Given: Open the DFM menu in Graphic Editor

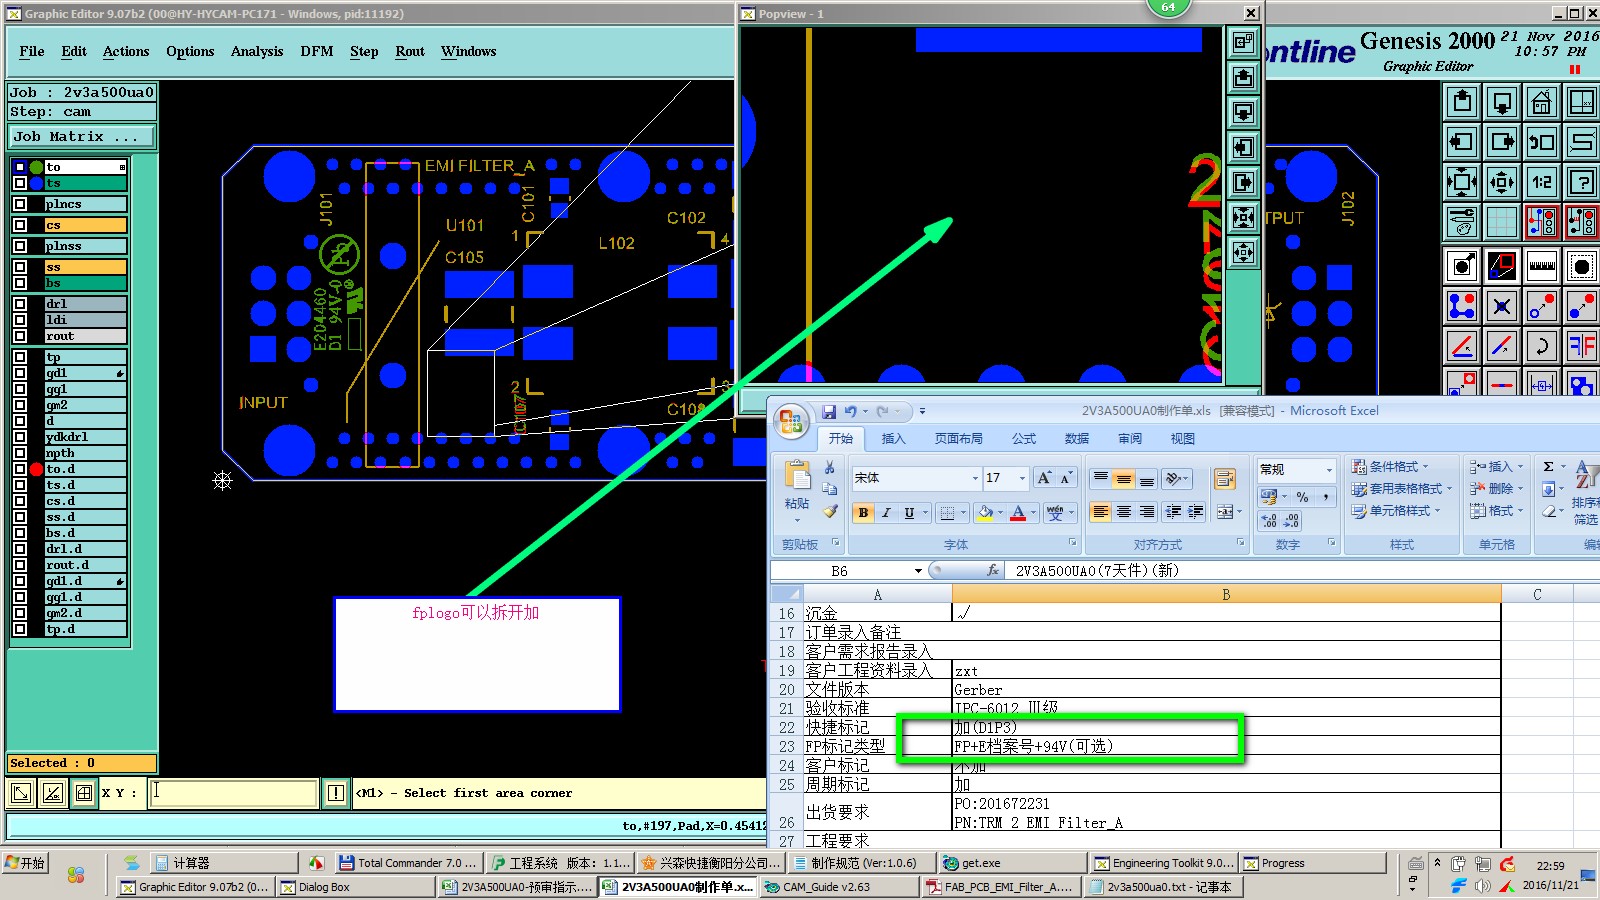Looking at the screenshot, I should point(317,52).
